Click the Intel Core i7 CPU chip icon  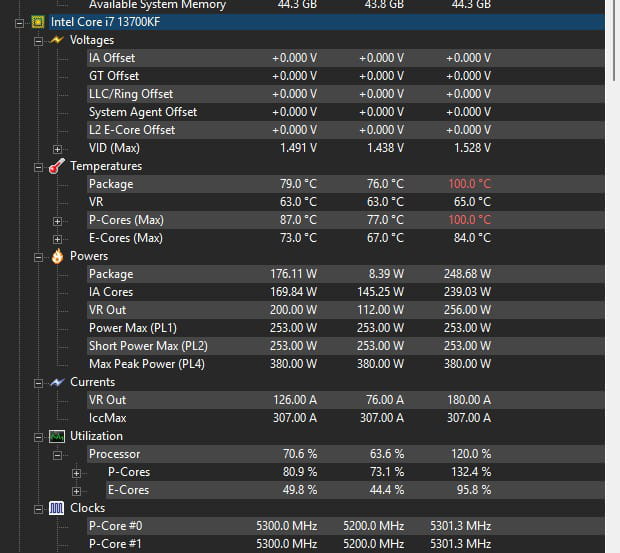point(38,22)
